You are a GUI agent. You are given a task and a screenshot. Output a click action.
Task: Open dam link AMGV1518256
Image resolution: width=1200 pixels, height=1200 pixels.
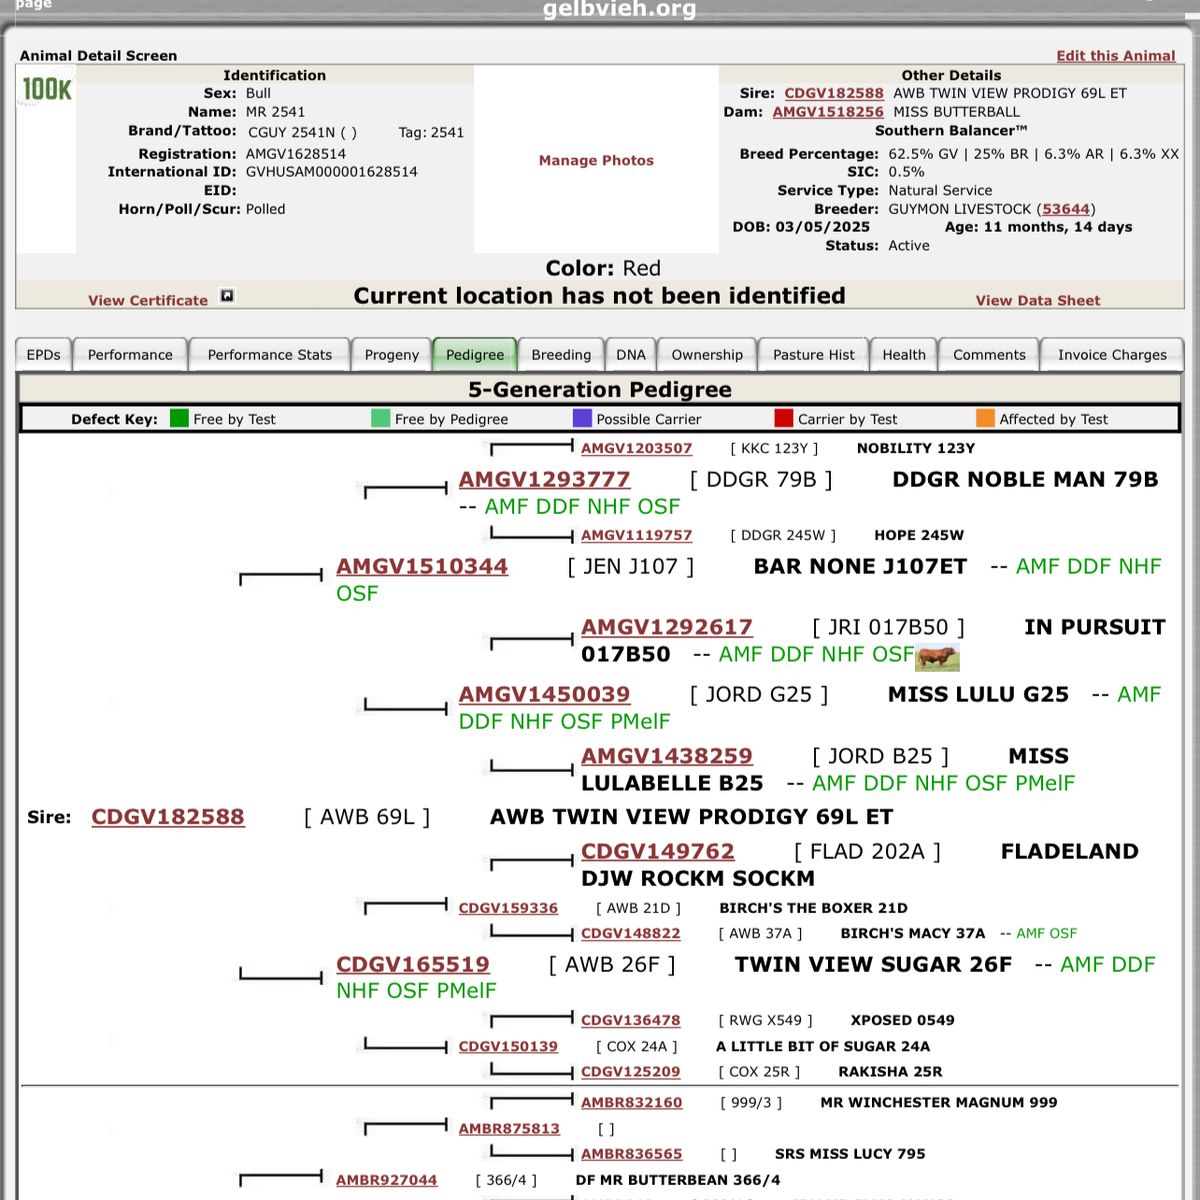click(828, 112)
